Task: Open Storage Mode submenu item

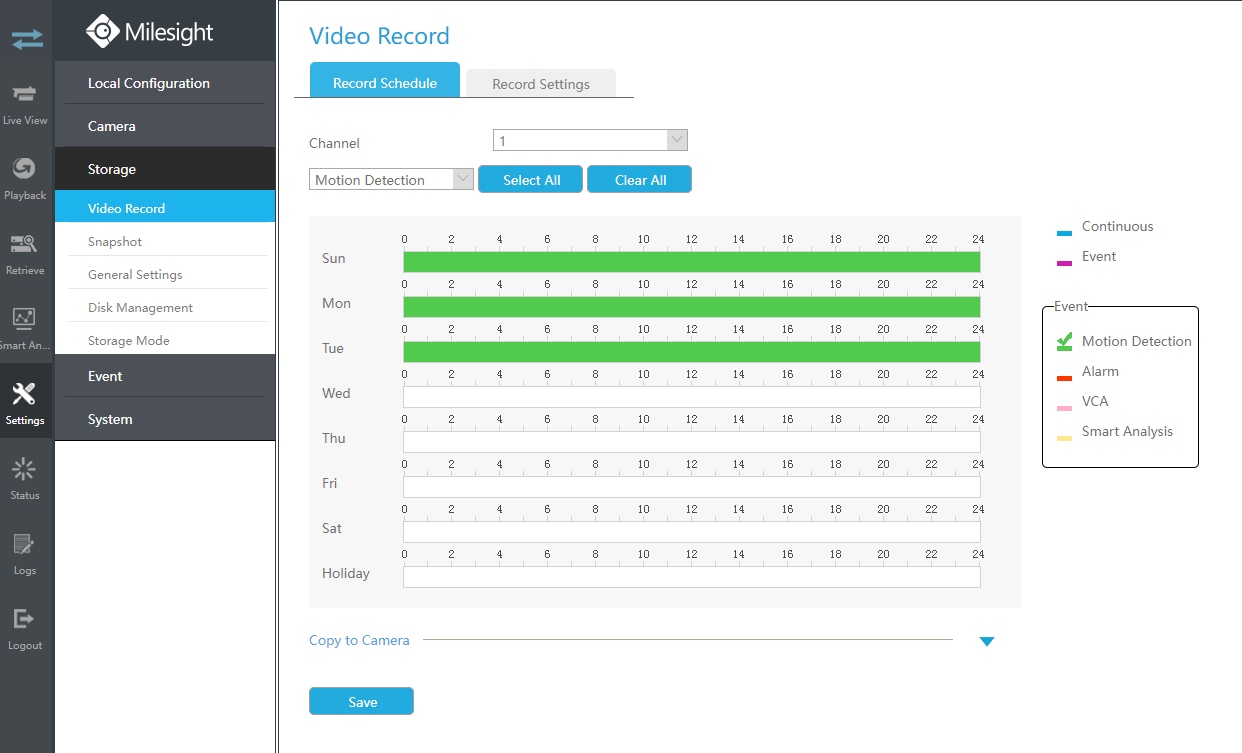Action: [165, 340]
